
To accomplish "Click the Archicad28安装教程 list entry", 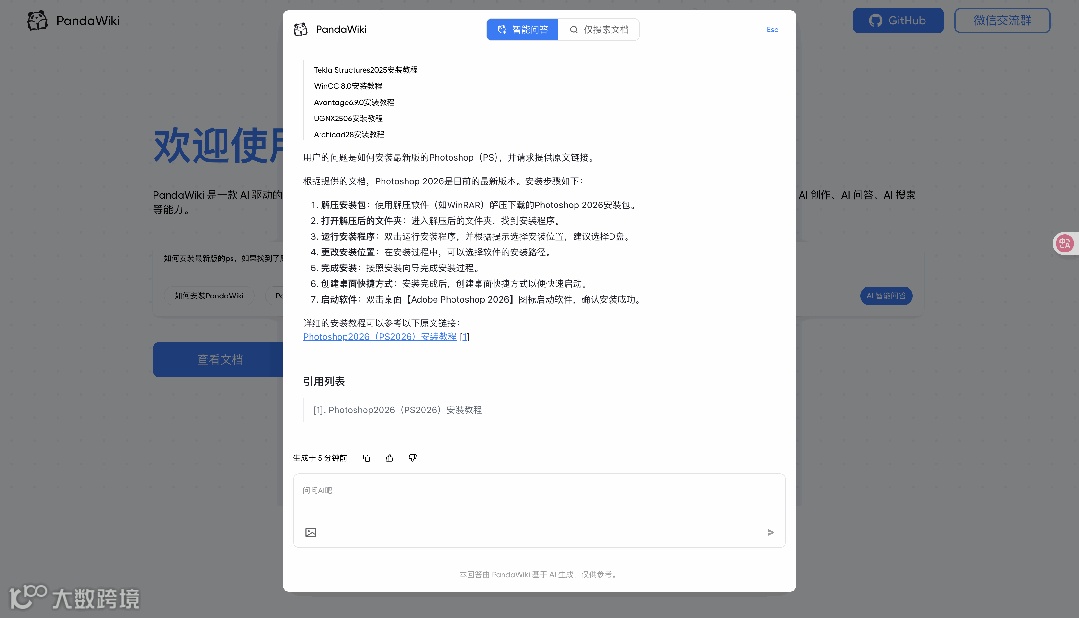I will pyautogui.click(x=349, y=135).
